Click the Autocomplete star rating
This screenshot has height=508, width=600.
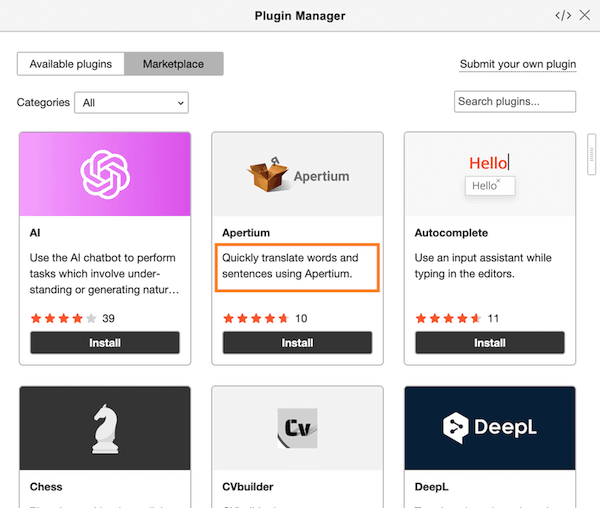[x=448, y=318]
